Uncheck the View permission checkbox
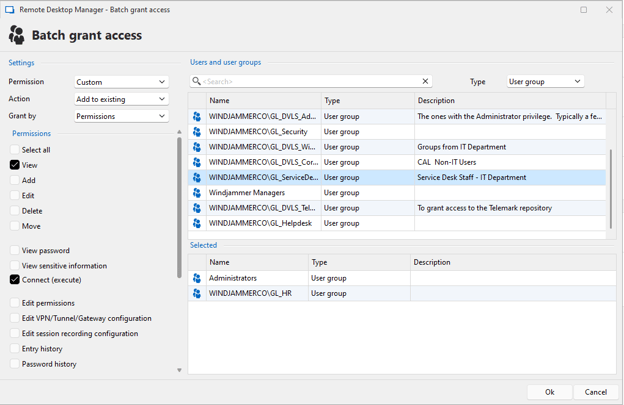The width and height of the screenshot is (624, 405). click(15, 165)
